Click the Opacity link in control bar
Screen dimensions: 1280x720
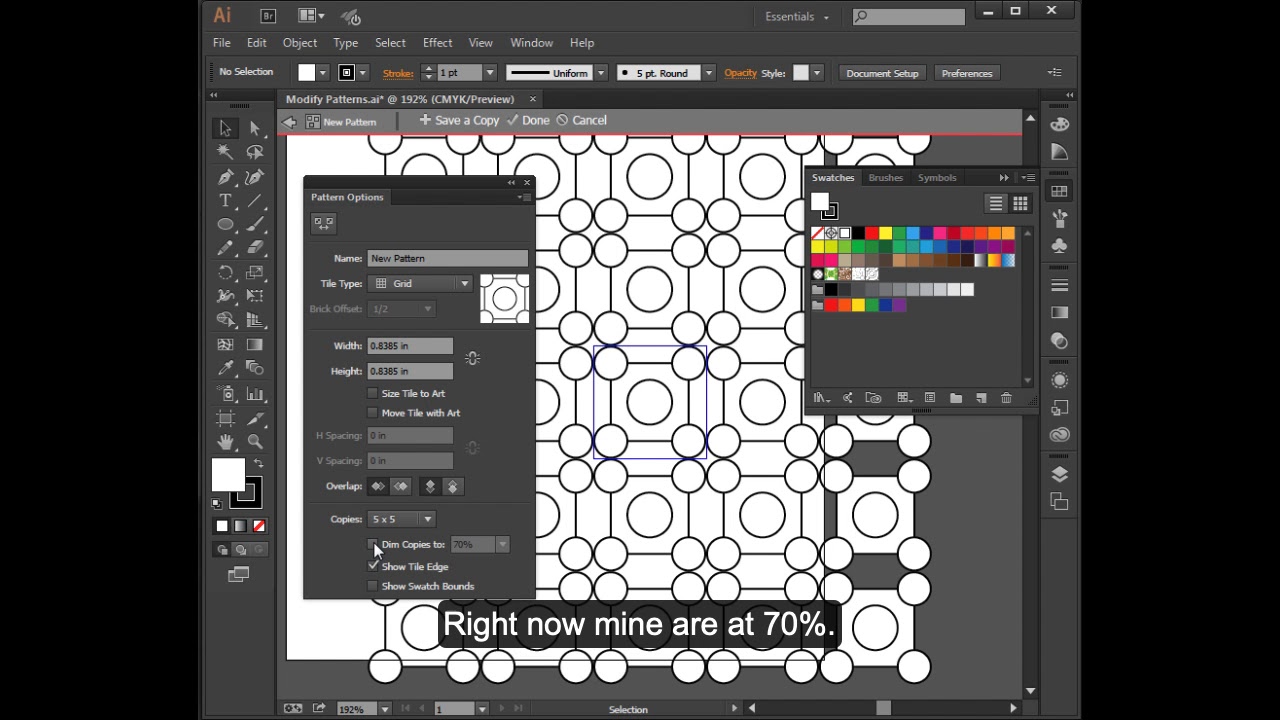[740, 73]
